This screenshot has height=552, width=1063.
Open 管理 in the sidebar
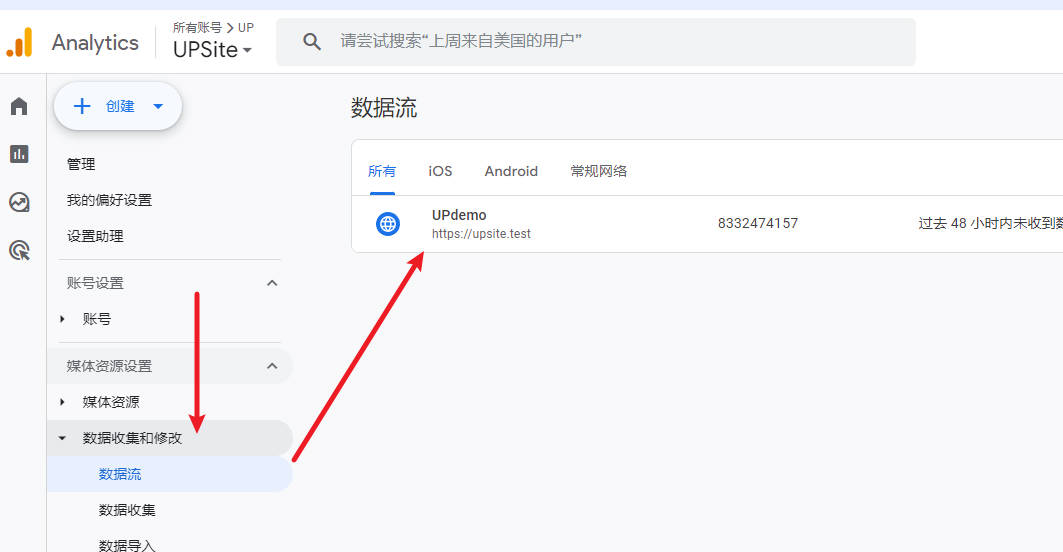pyautogui.click(x=81, y=164)
